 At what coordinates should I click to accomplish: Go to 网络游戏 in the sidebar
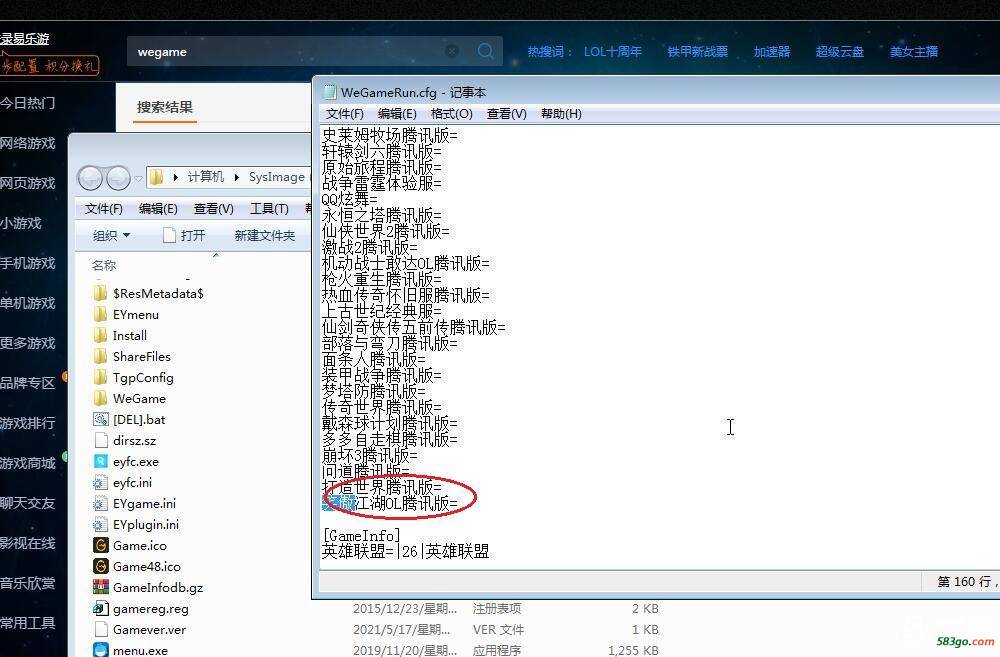click(27, 143)
